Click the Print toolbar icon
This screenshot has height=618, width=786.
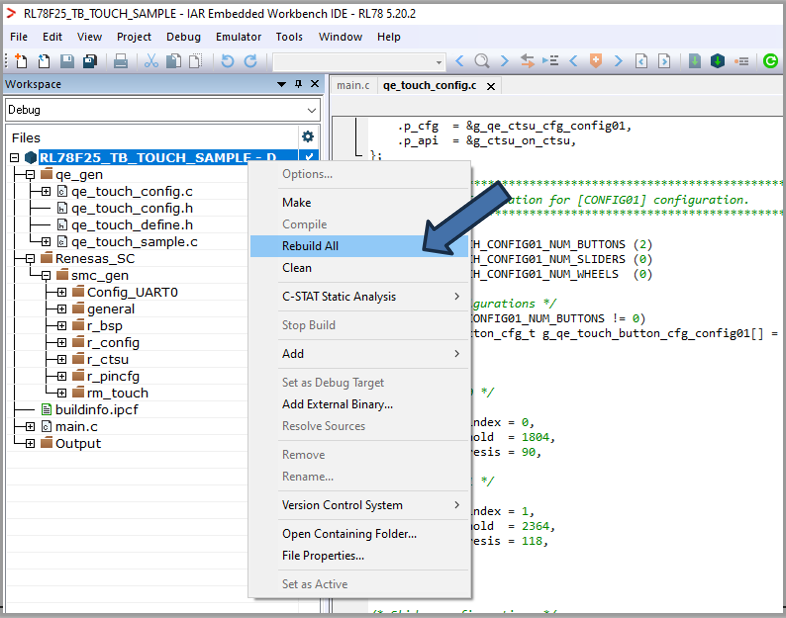[121, 61]
